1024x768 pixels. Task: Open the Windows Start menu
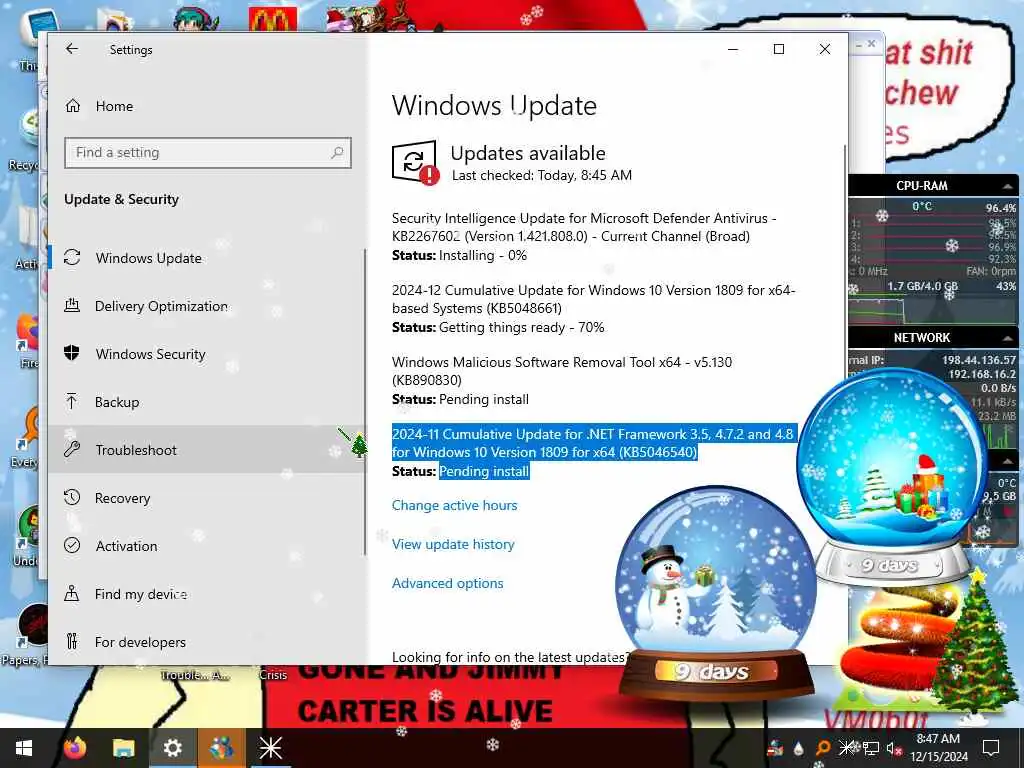pos(24,748)
